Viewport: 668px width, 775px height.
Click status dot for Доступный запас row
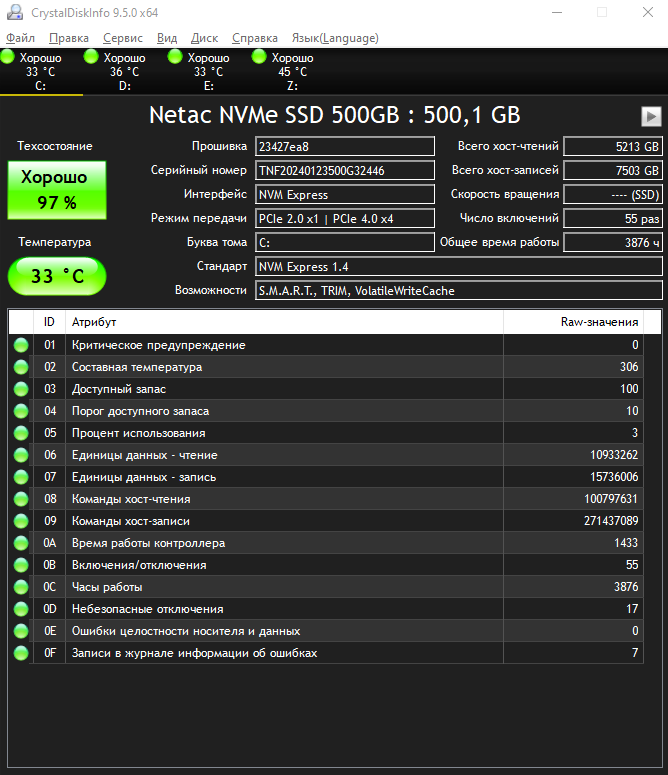21,389
